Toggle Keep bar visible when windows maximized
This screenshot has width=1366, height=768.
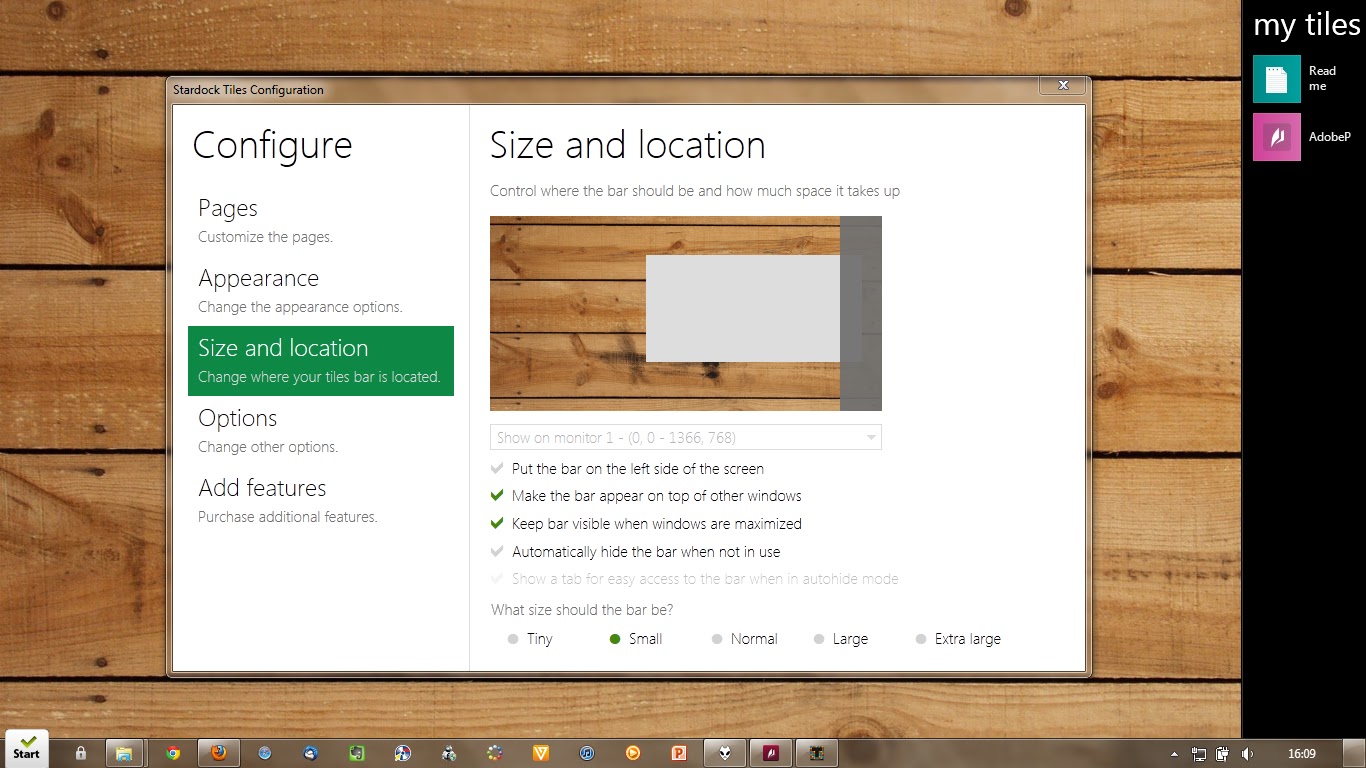(x=646, y=524)
